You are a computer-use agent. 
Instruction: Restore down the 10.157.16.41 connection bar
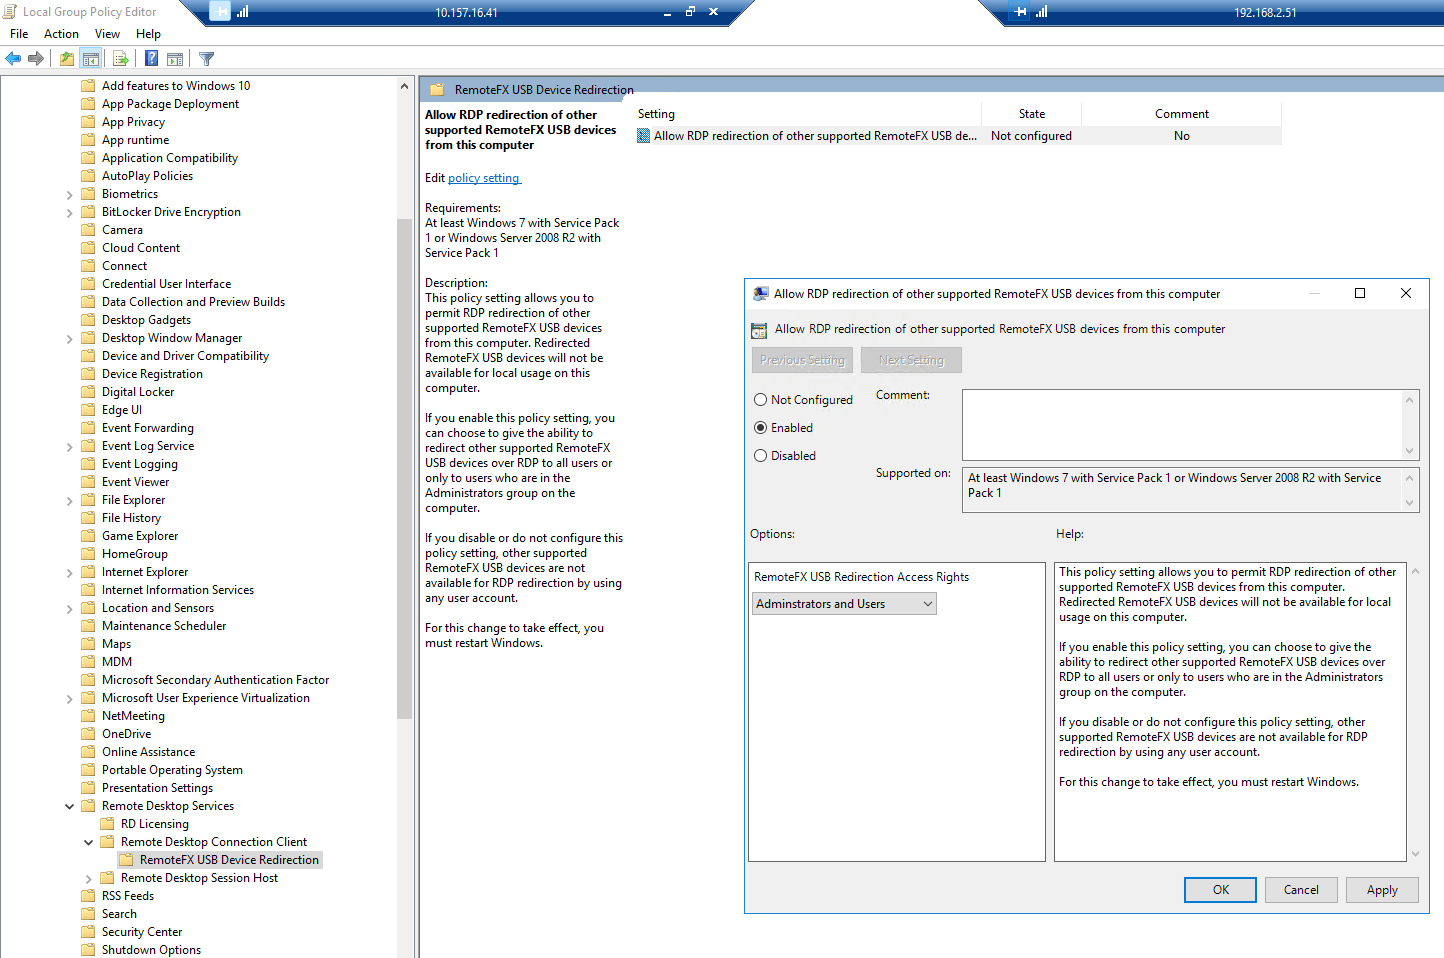pyautogui.click(x=690, y=12)
